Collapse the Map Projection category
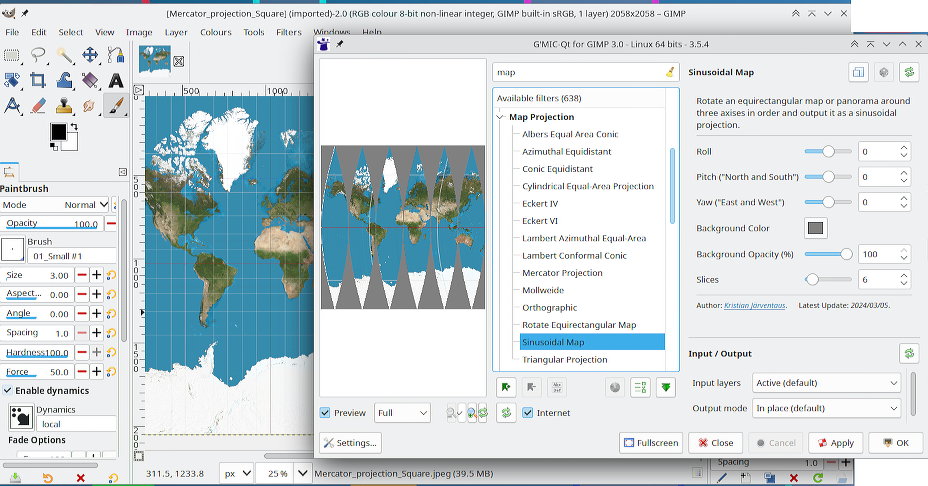This screenshot has width=928, height=486. (500, 117)
